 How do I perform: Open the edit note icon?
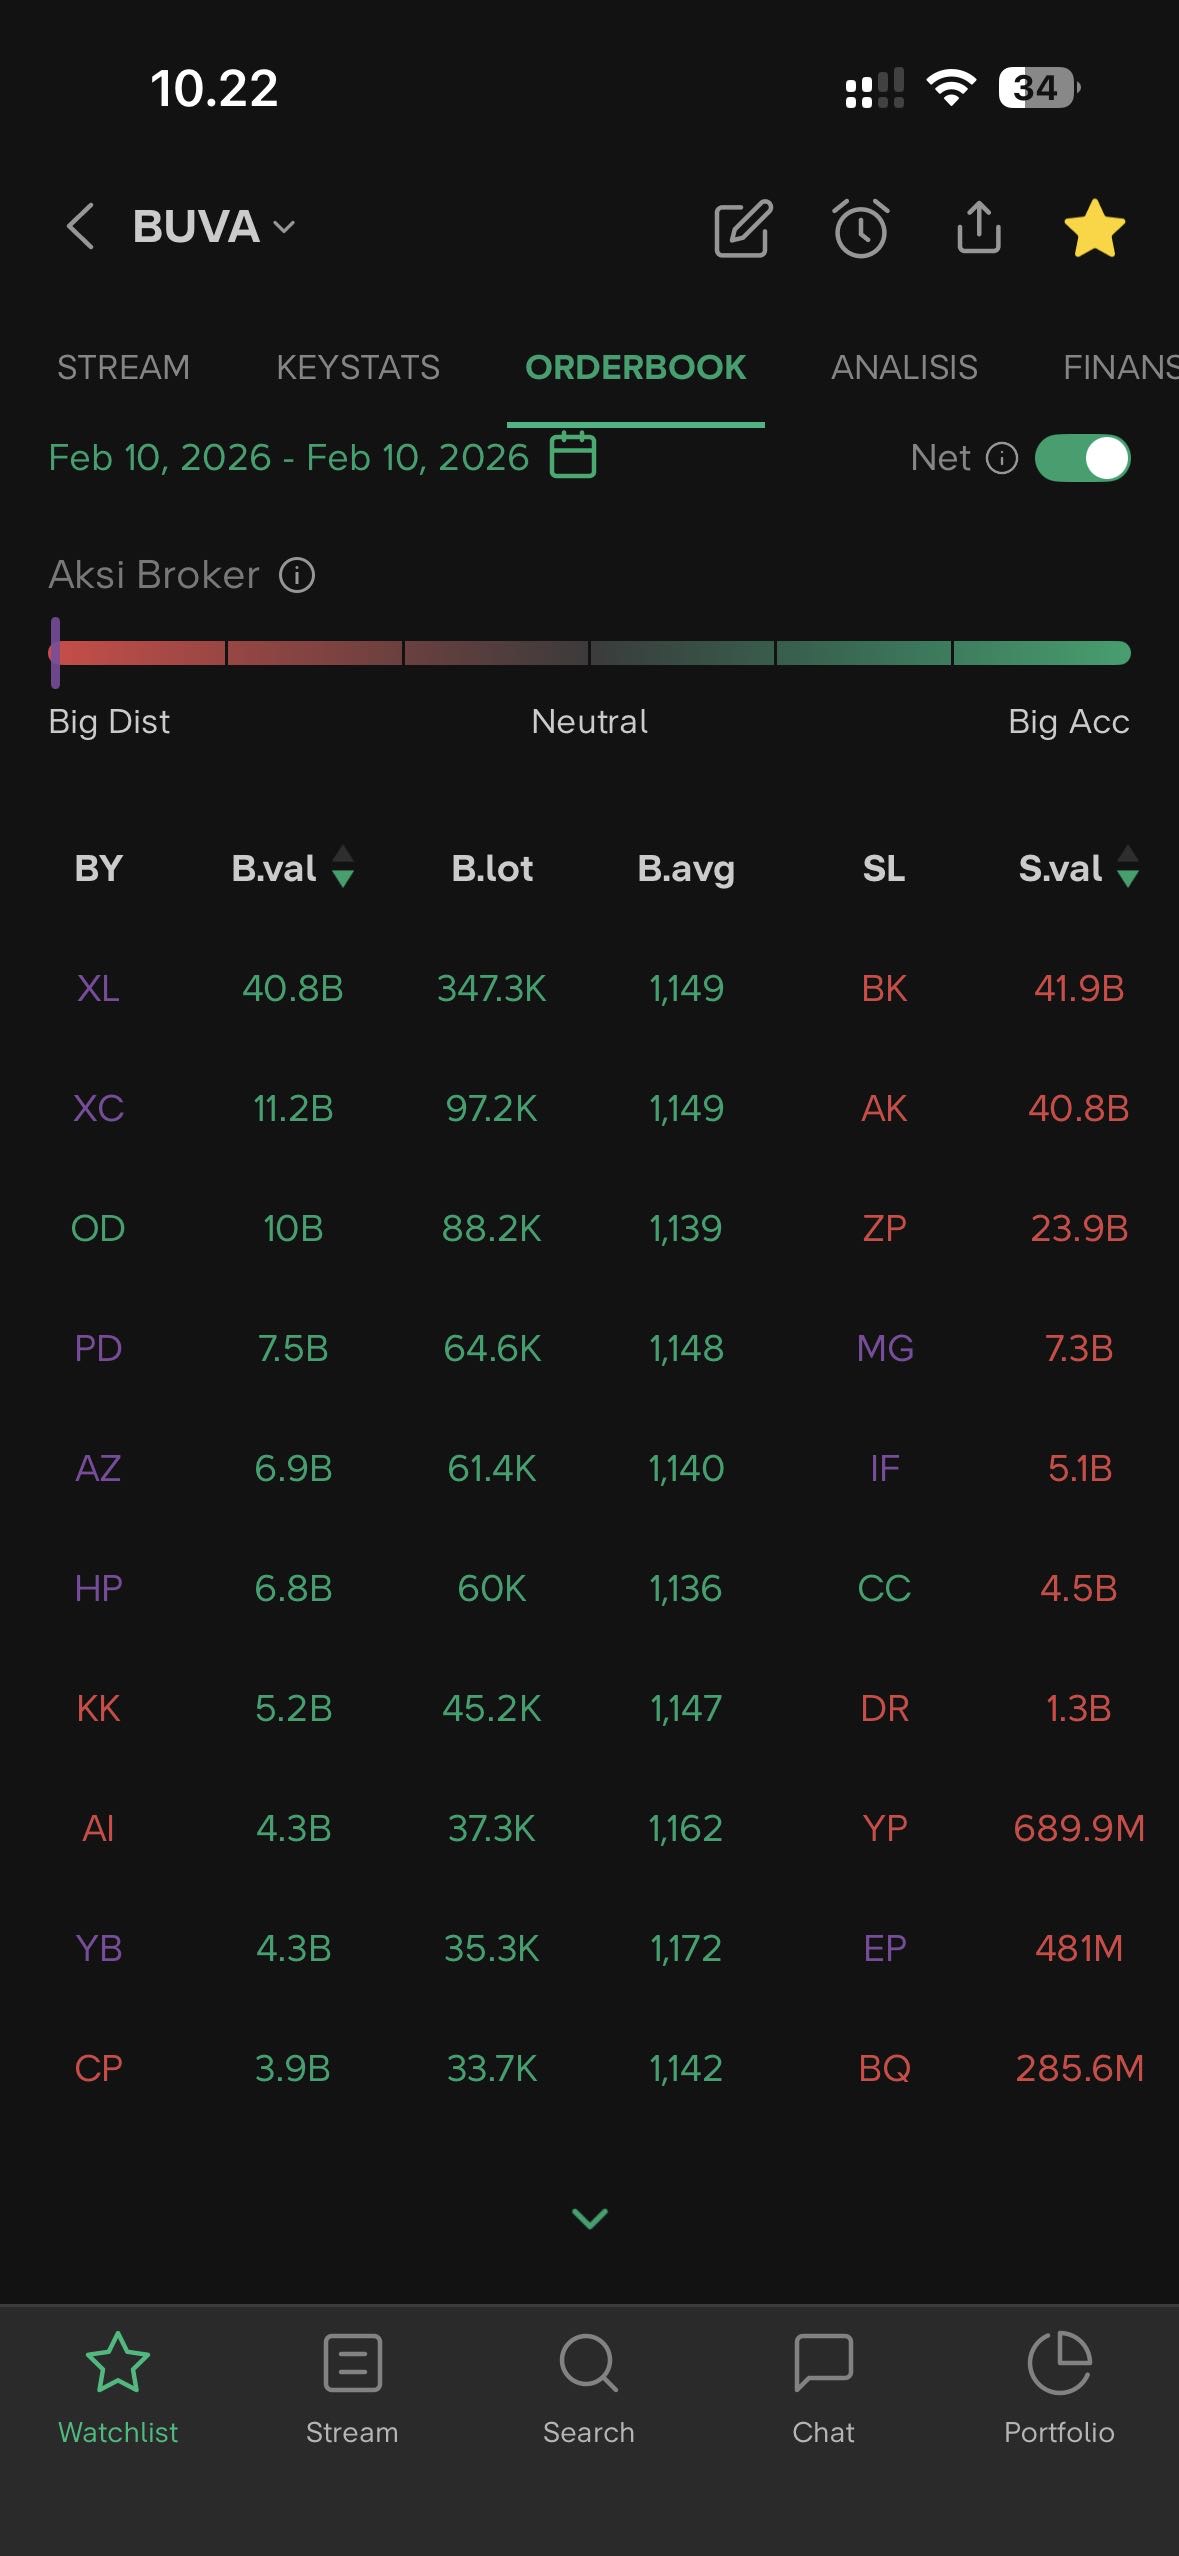[x=743, y=229]
